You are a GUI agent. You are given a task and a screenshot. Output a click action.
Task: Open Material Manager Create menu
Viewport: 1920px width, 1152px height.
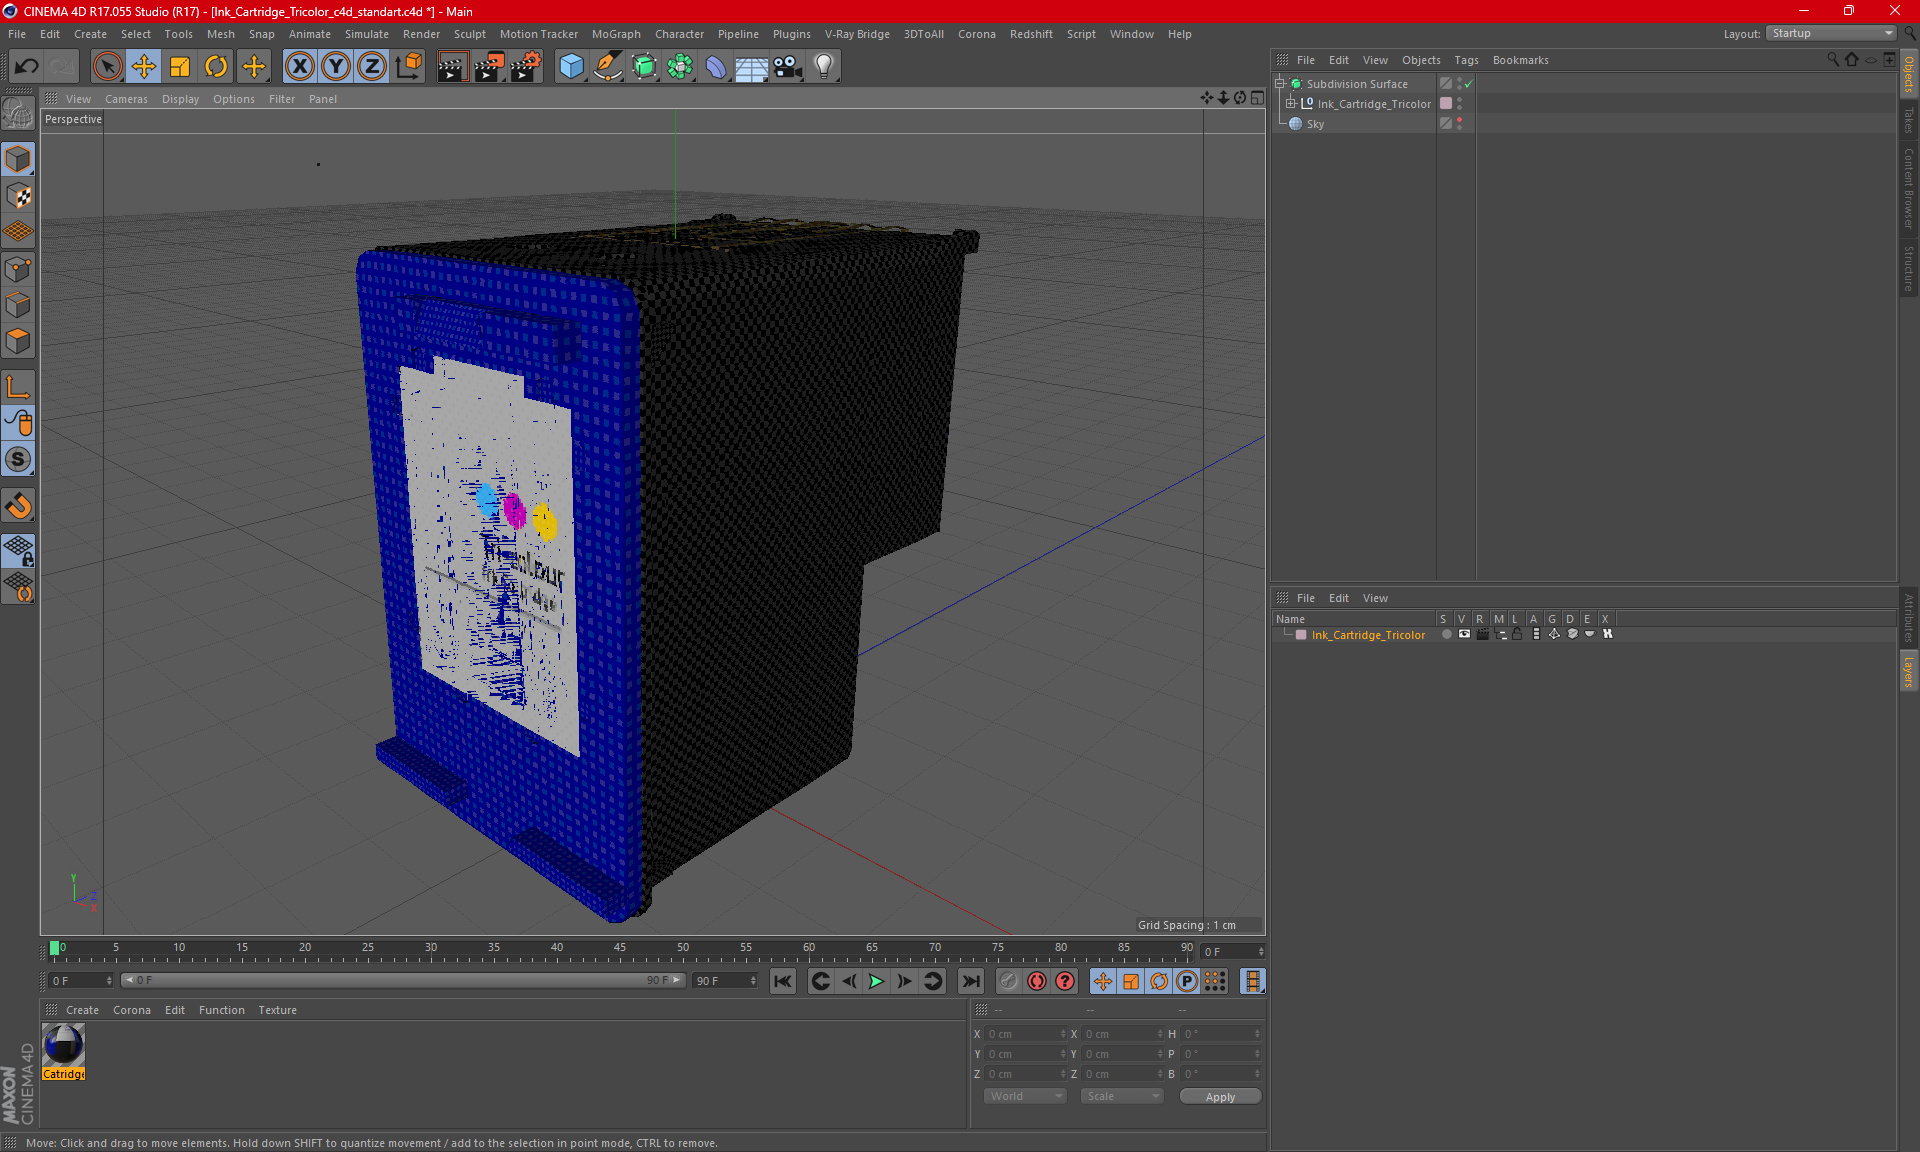click(82, 1010)
